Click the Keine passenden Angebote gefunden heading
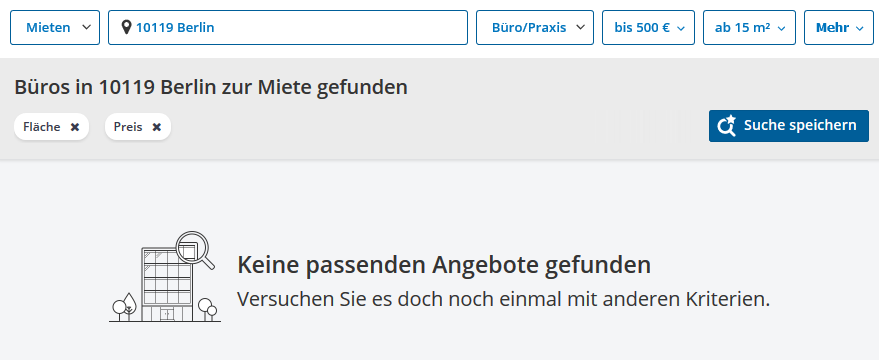The height and width of the screenshot is (360, 879). click(444, 265)
